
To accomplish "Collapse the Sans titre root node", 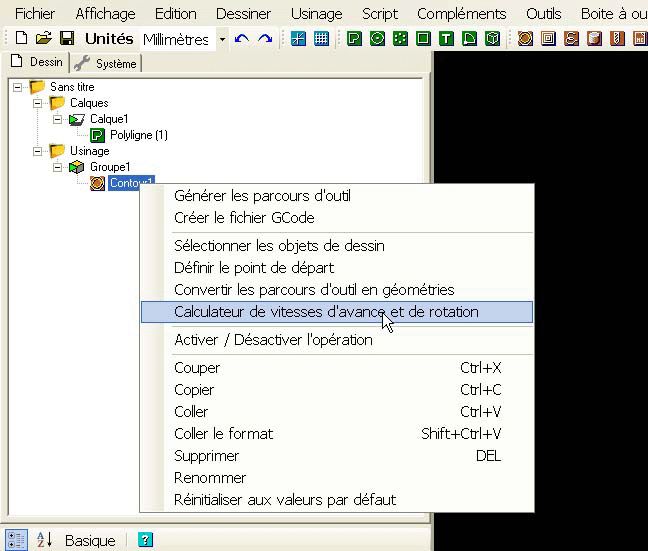I will point(17,87).
